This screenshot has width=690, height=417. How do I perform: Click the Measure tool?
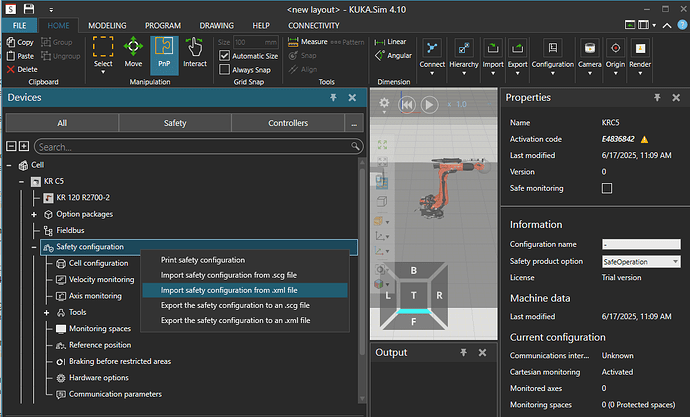point(308,42)
